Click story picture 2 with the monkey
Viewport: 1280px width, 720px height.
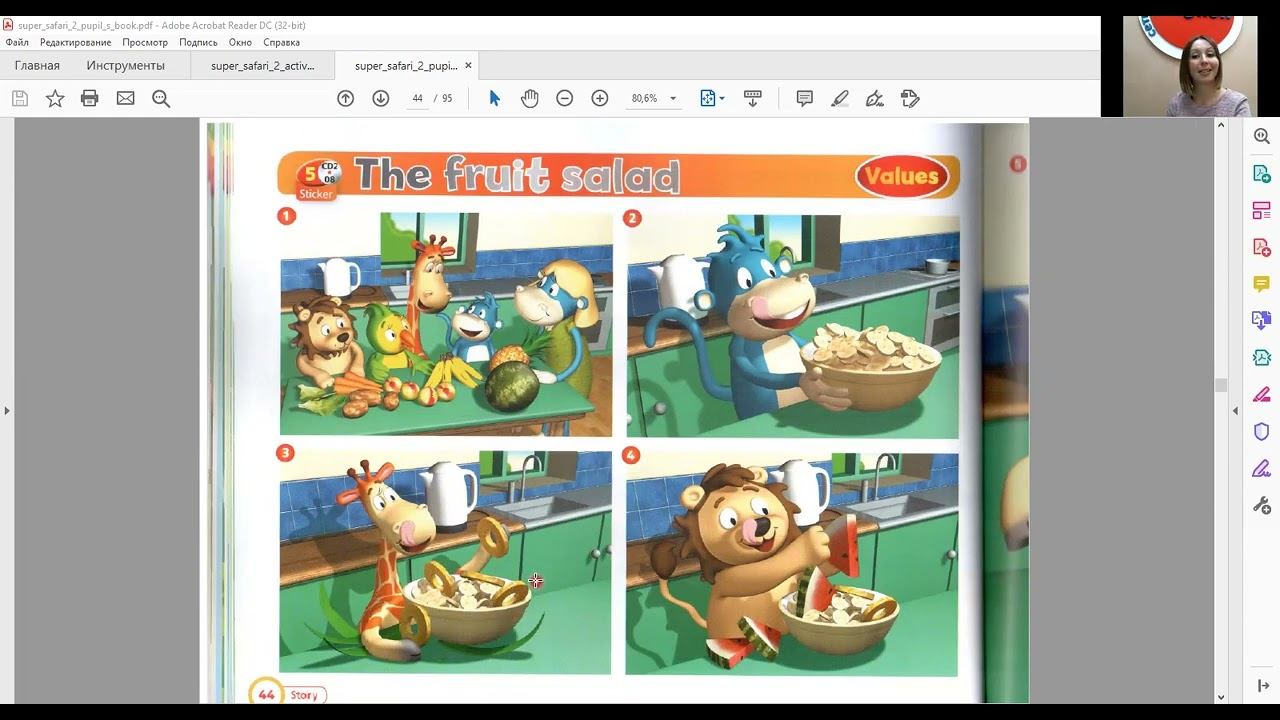point(793,326)
